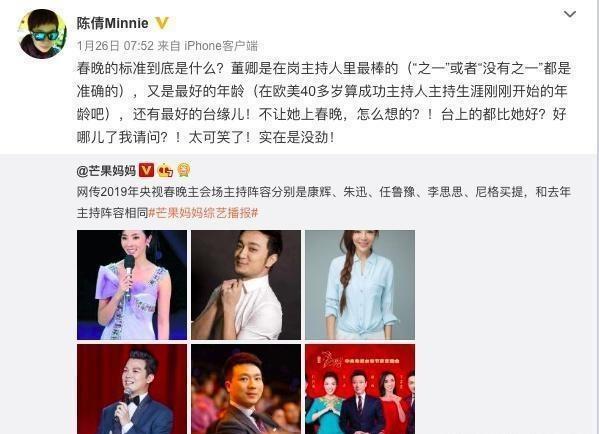This screenshot has height=434, width=599.
Task: Open the 陈倩Minnie username link
Action: click(112, 23)
